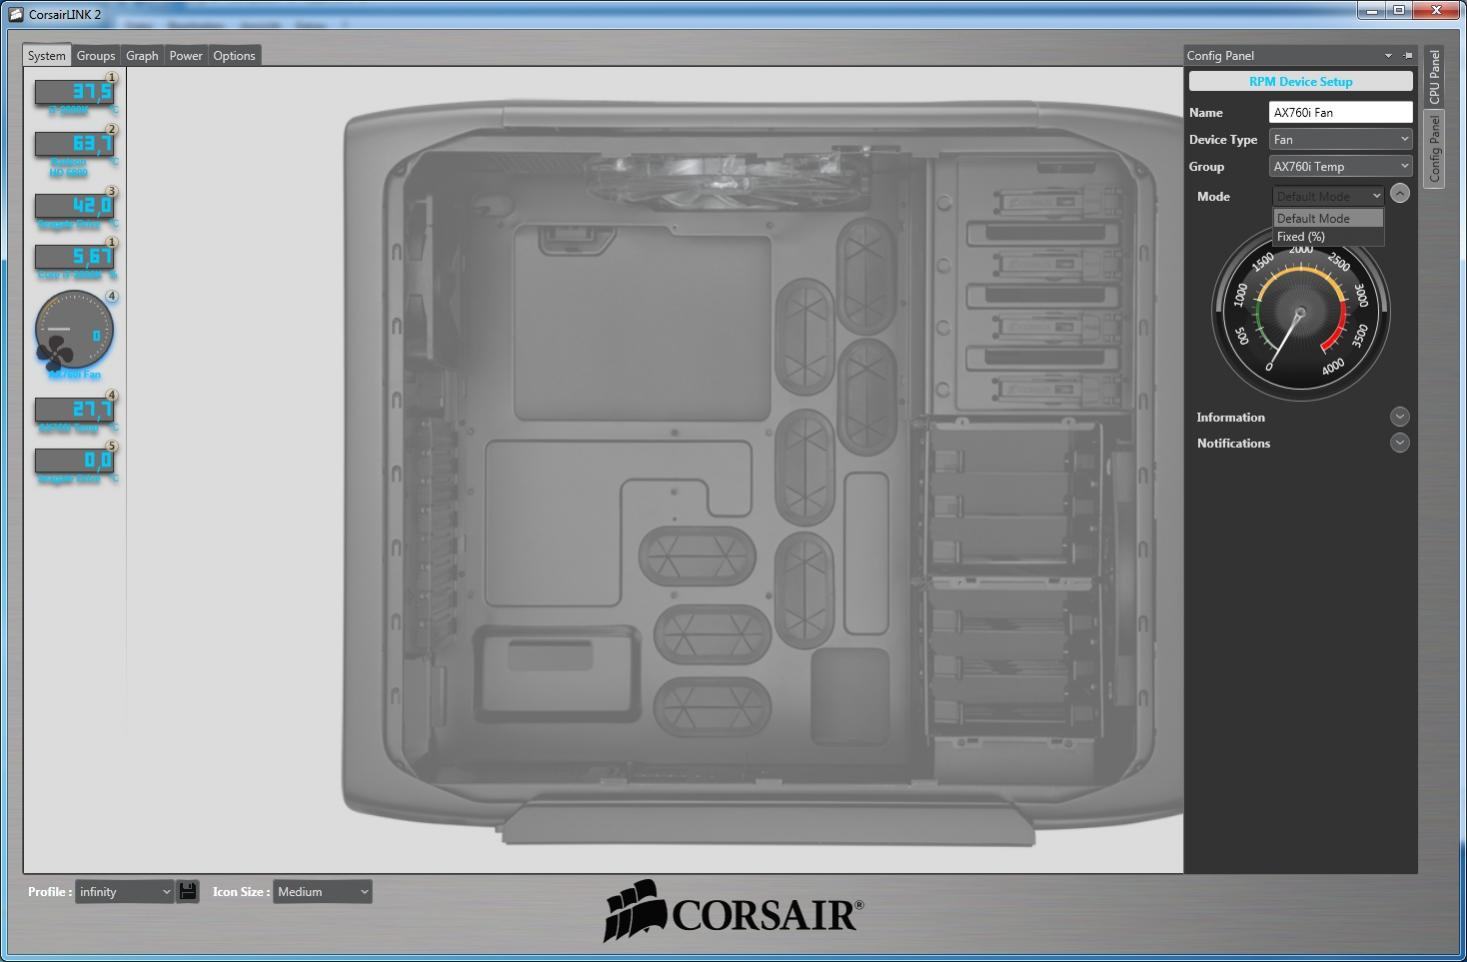The width and height of the screenshot is (1467, 962).
Task: Expand the Notifications section
Action: point(1400,442)
